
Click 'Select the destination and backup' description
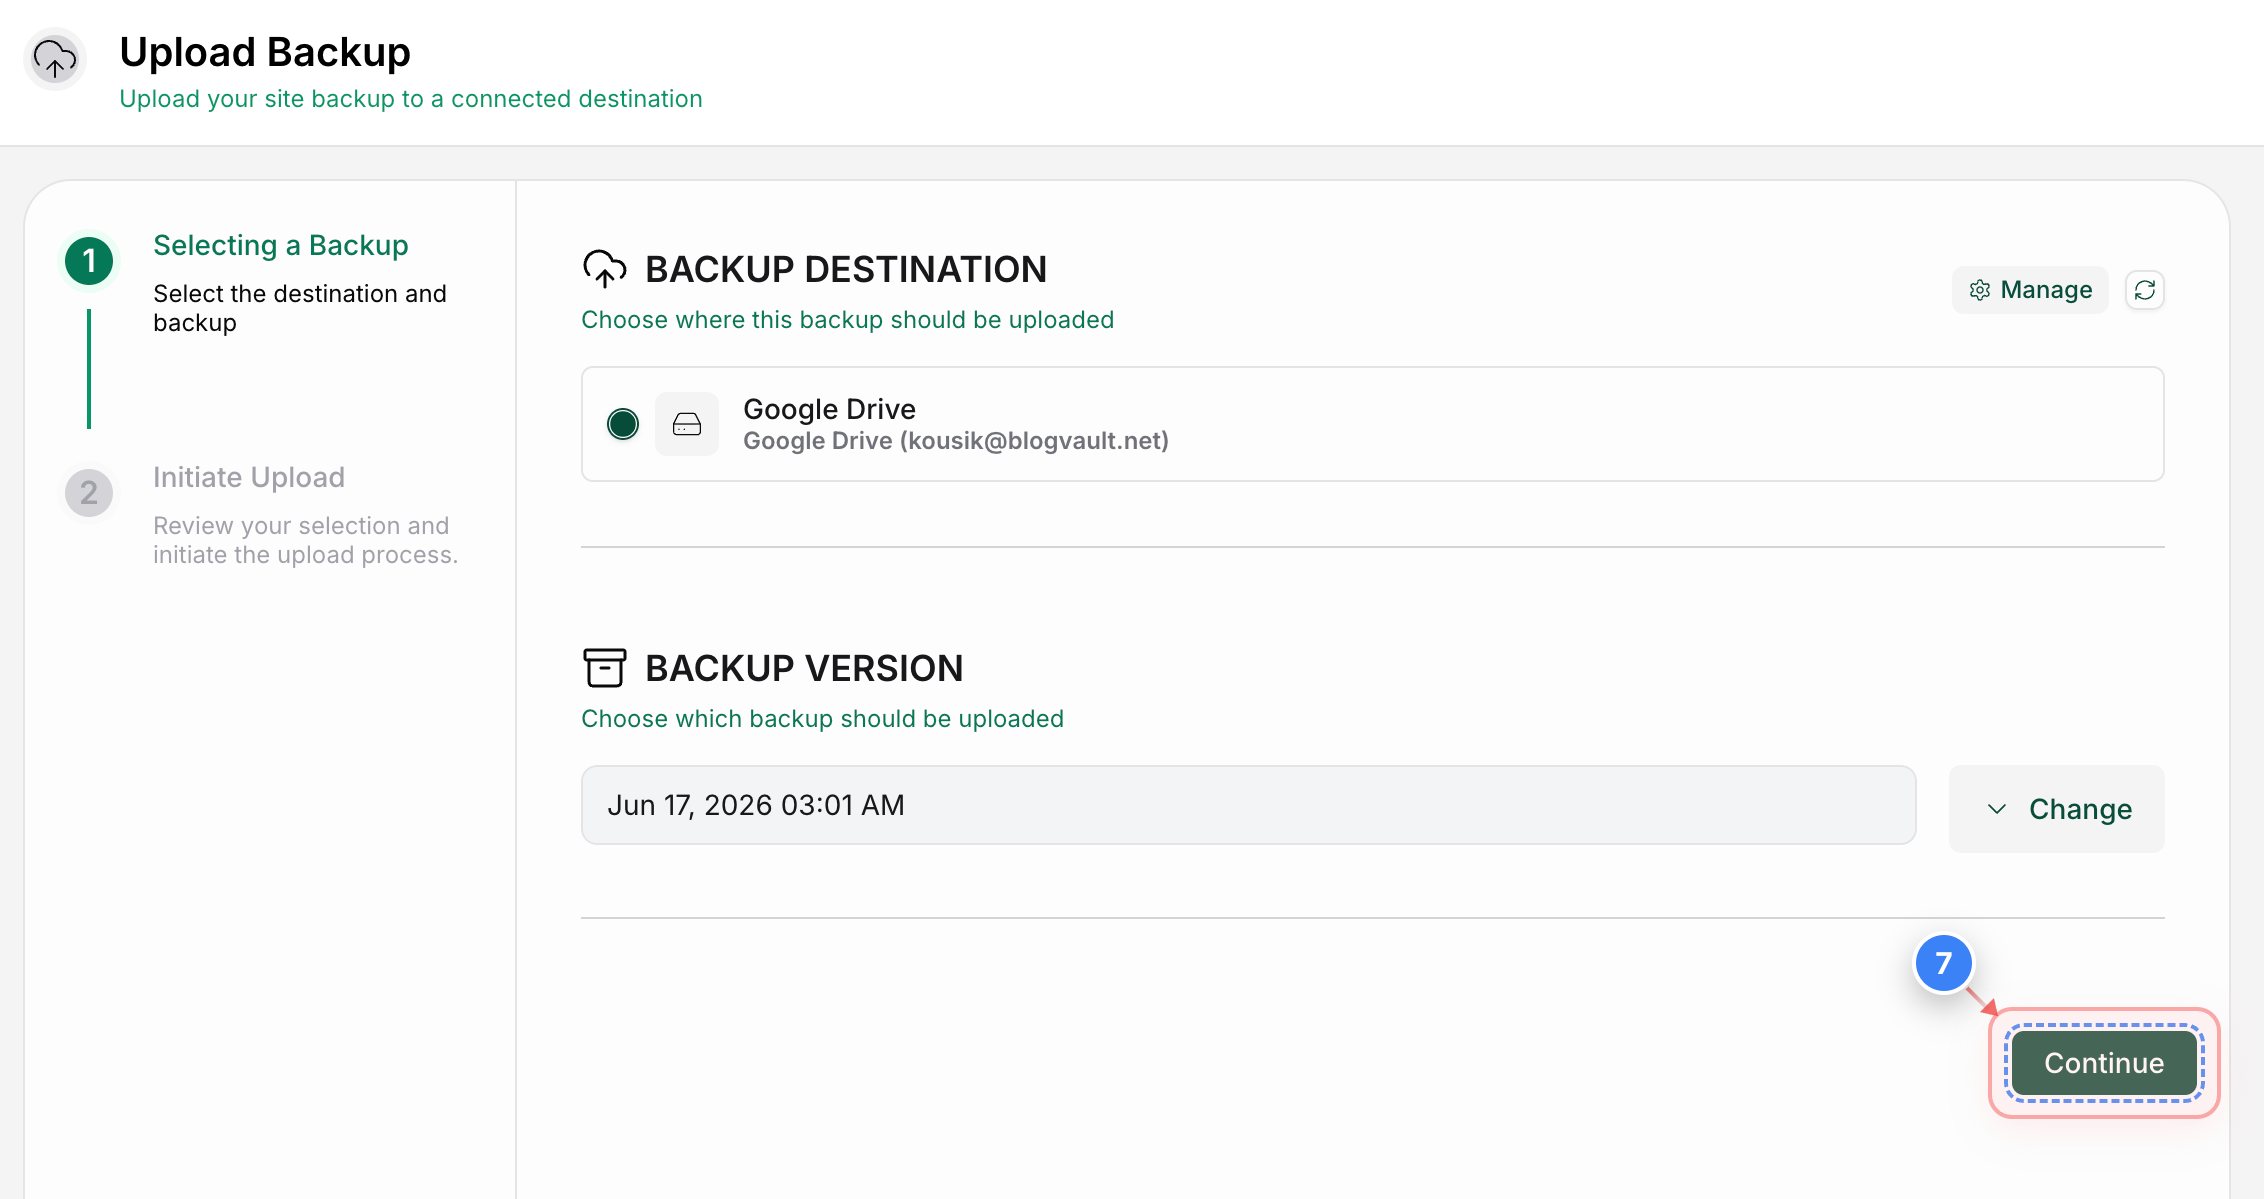click(x=300, y=308)
